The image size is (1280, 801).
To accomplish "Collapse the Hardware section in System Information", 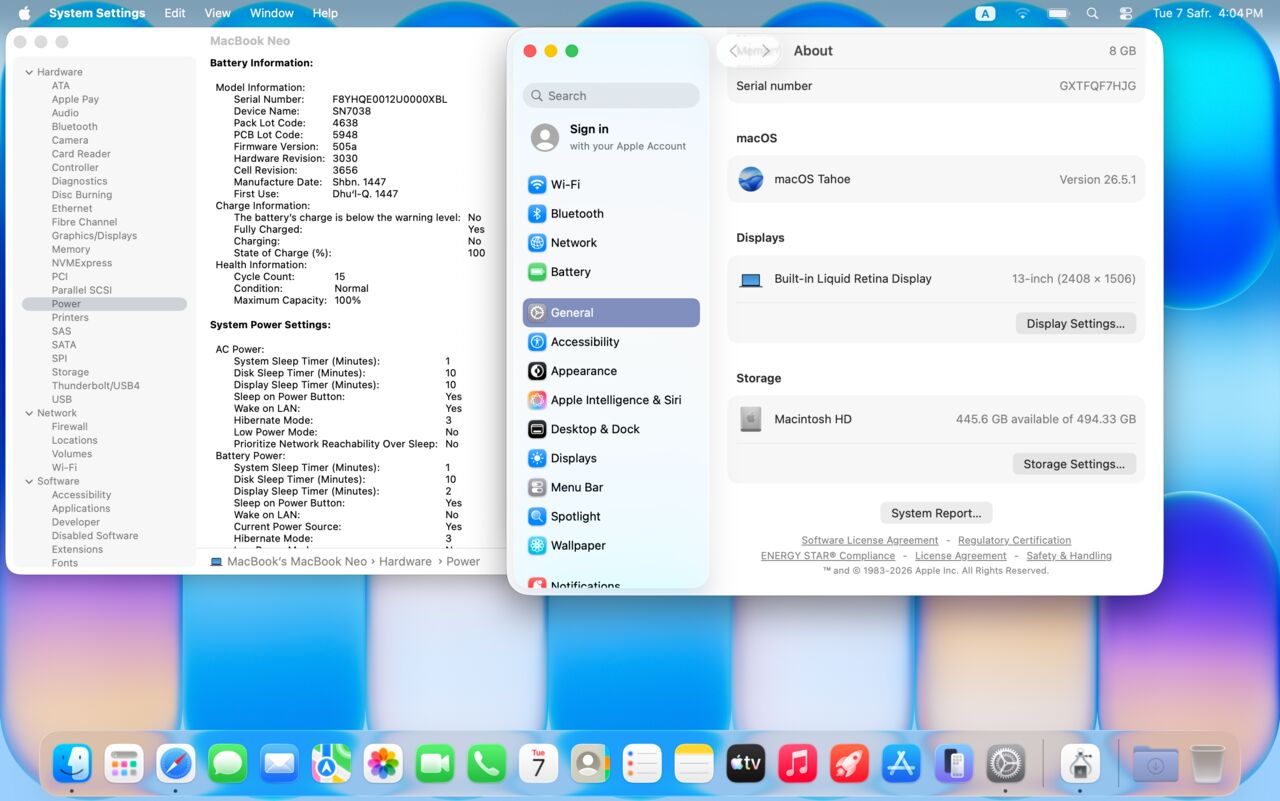I will click(29, 72).
